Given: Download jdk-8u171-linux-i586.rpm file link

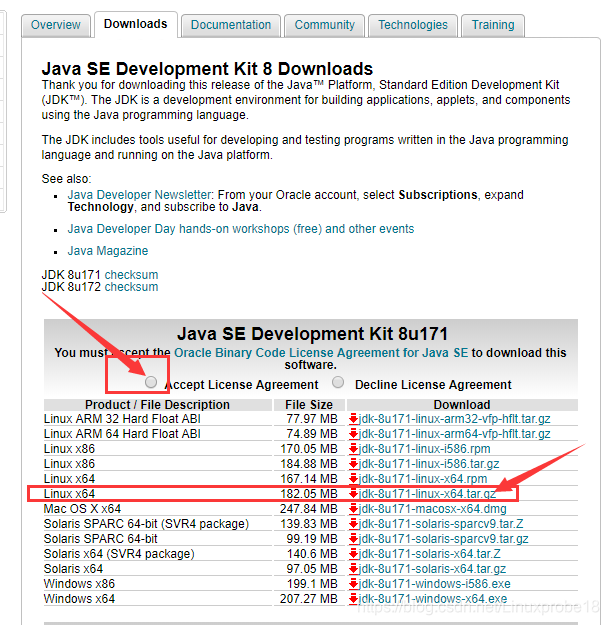Looking at the screenshot, I should click(x=424, y=449).
